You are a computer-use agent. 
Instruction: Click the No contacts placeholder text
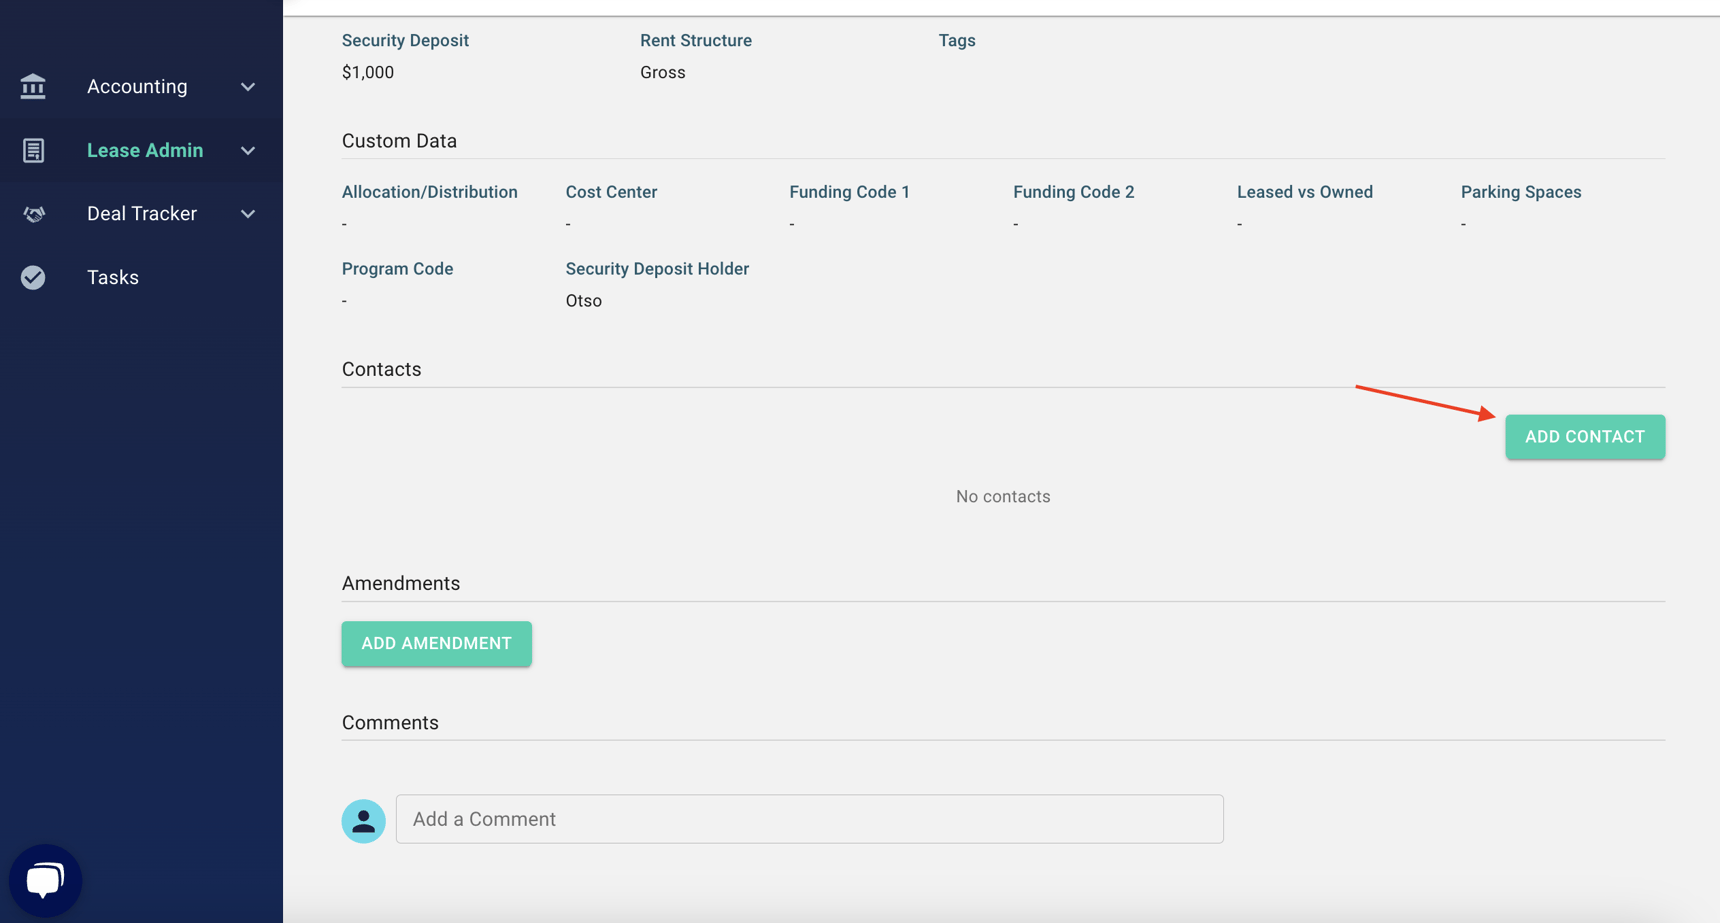pyautogui.click(x=1002, y=497)
